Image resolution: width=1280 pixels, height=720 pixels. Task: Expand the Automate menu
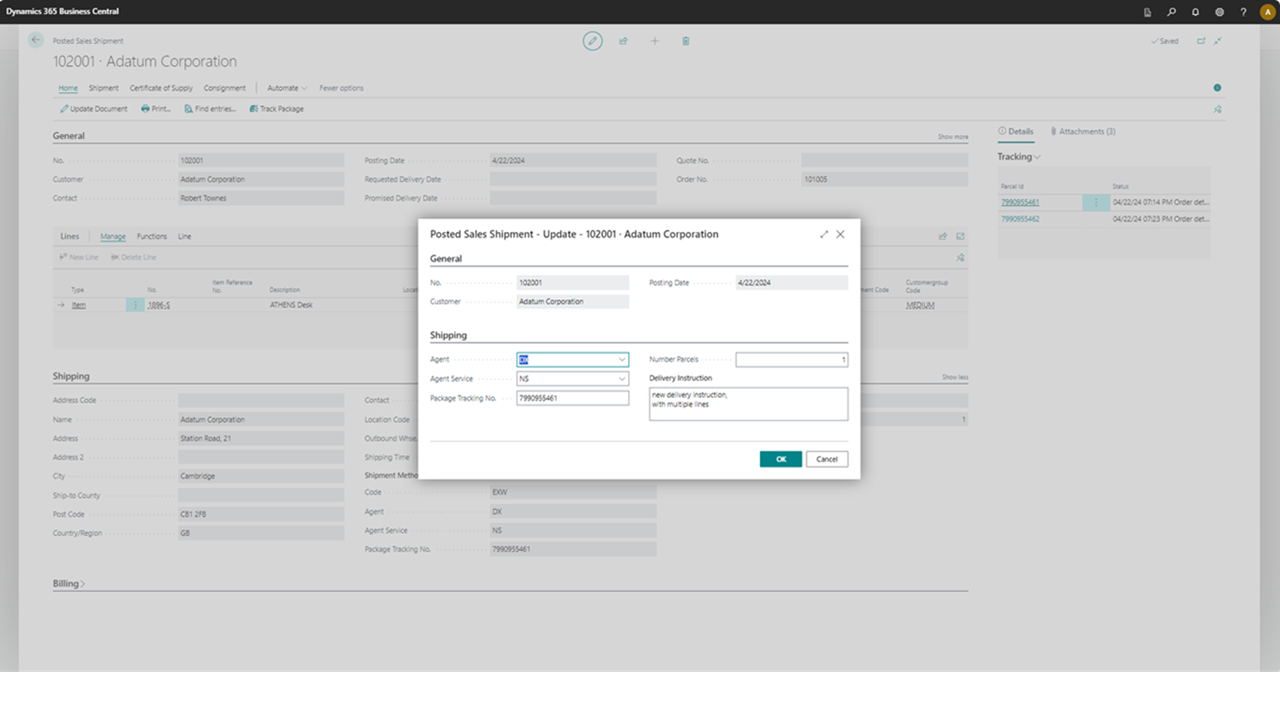point(287,88)
